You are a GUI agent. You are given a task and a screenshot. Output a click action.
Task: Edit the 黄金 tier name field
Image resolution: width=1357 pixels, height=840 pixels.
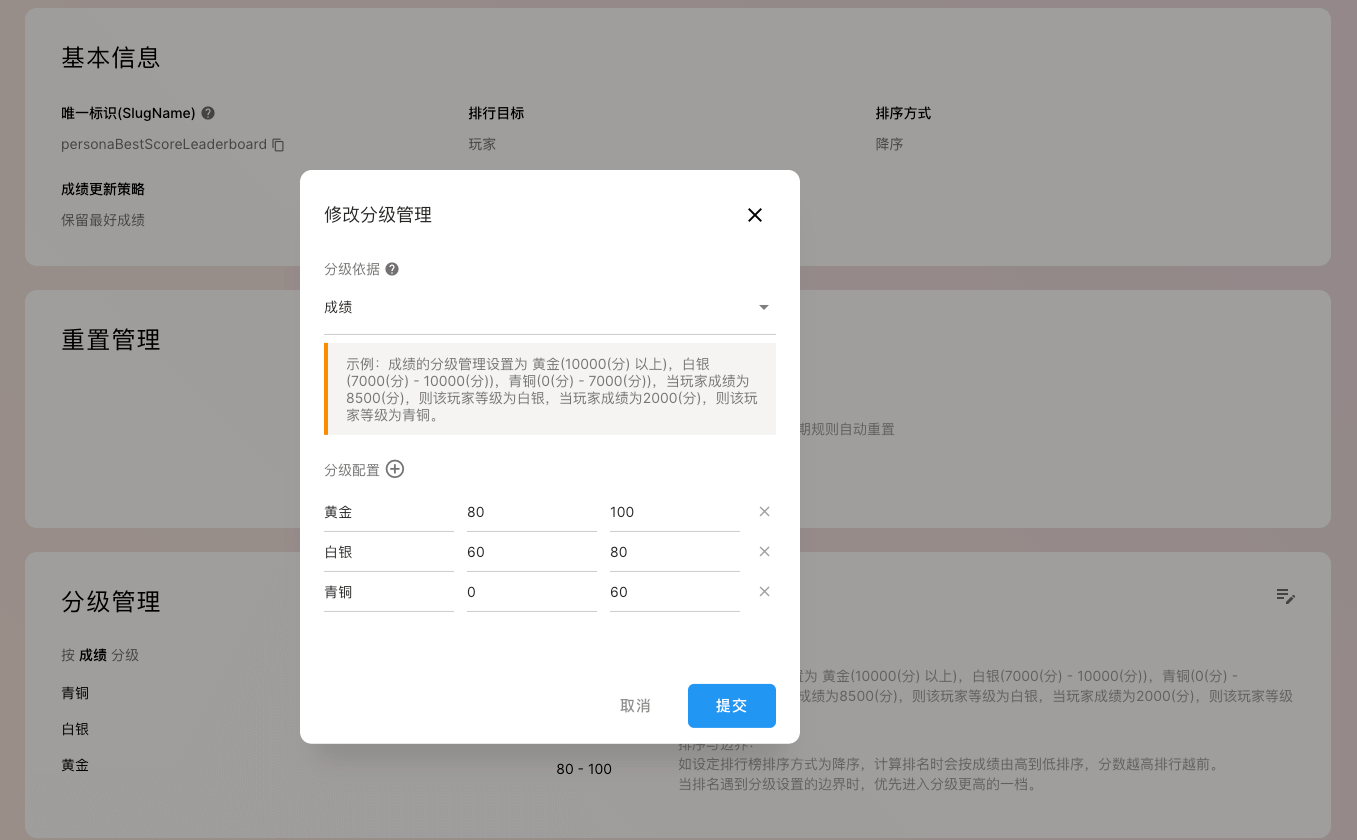pos(388,512)
